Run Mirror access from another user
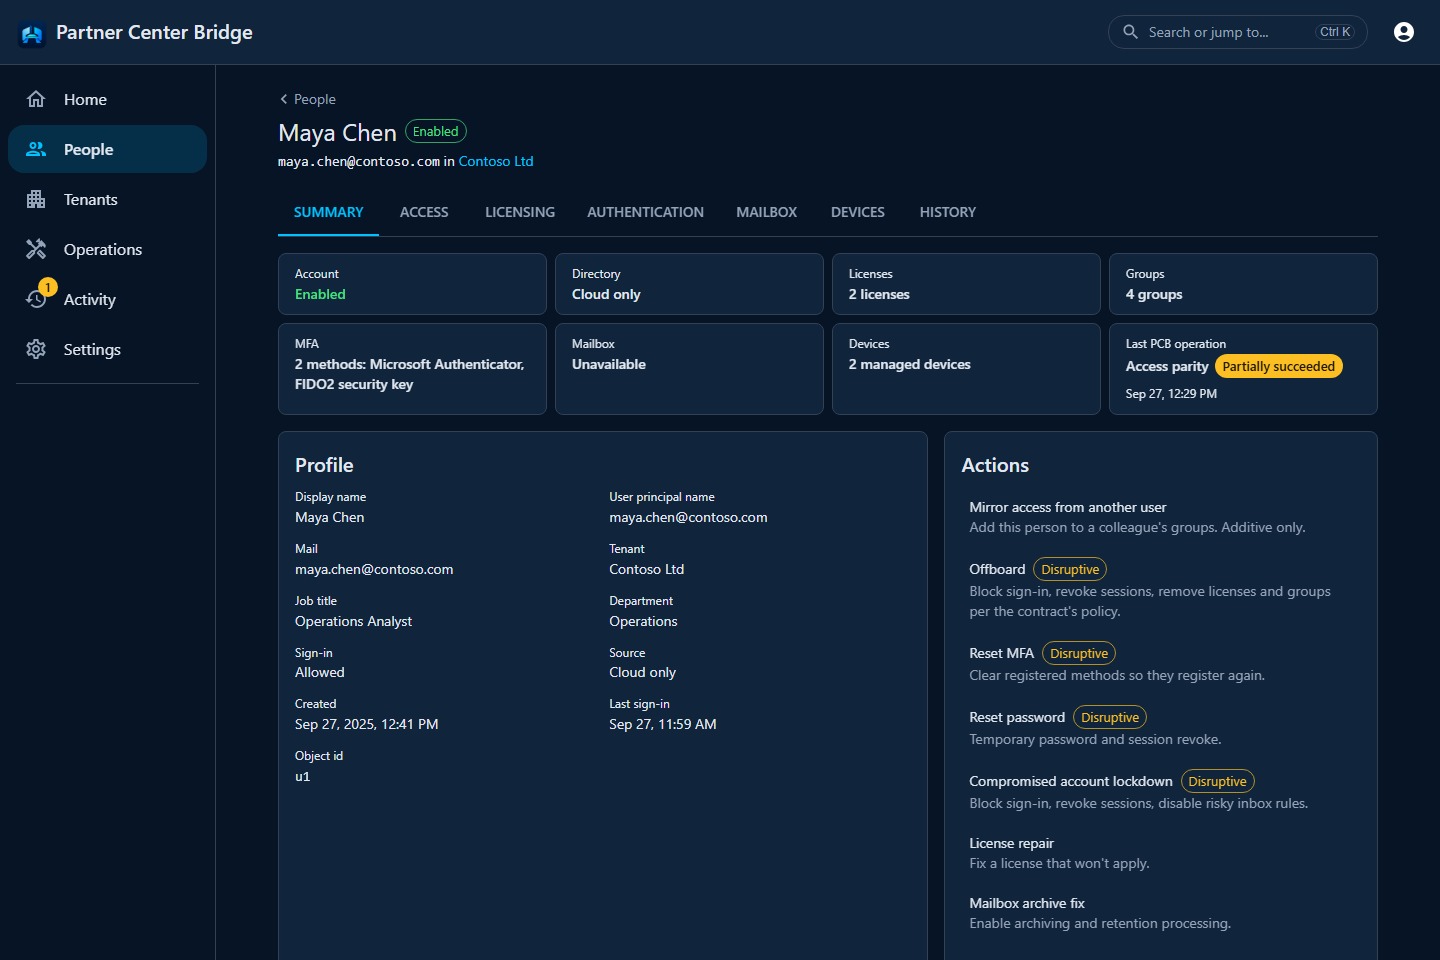Viewport: 1440px width, 960px height. point(1161,517)
